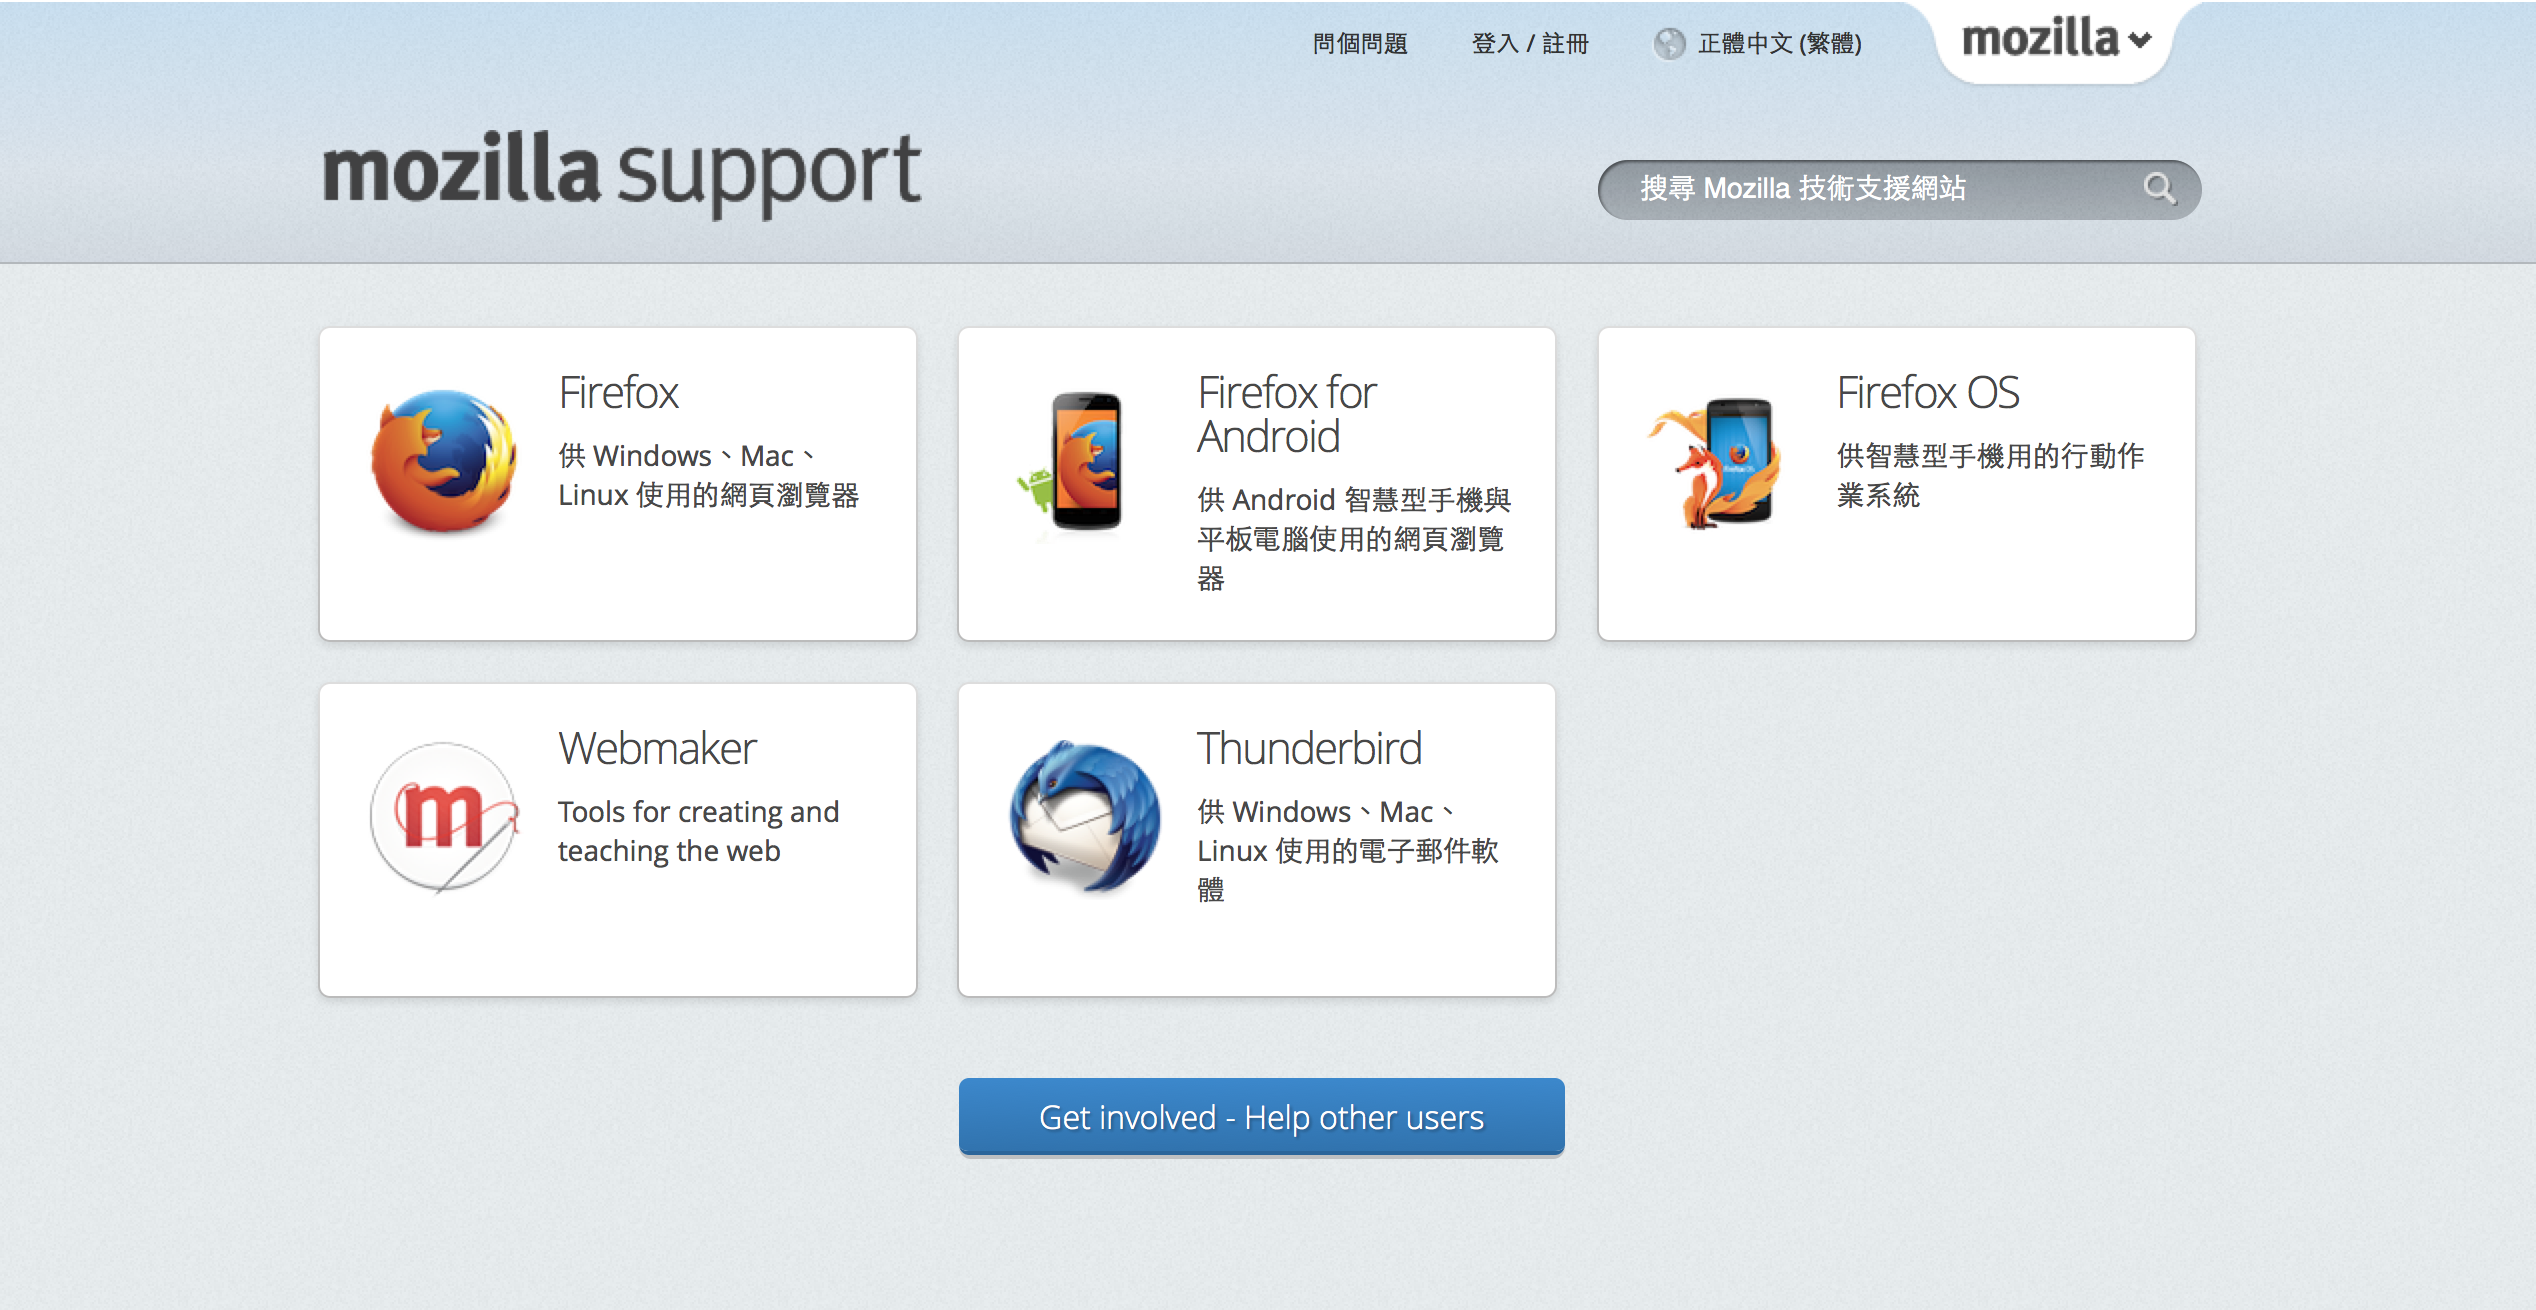Open the Firefox OS title link

[1927, 392]
